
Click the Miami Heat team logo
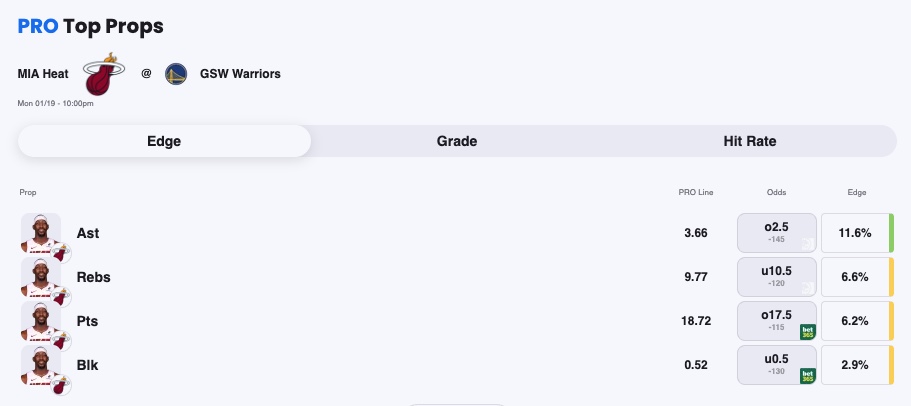tap(104, 74)
